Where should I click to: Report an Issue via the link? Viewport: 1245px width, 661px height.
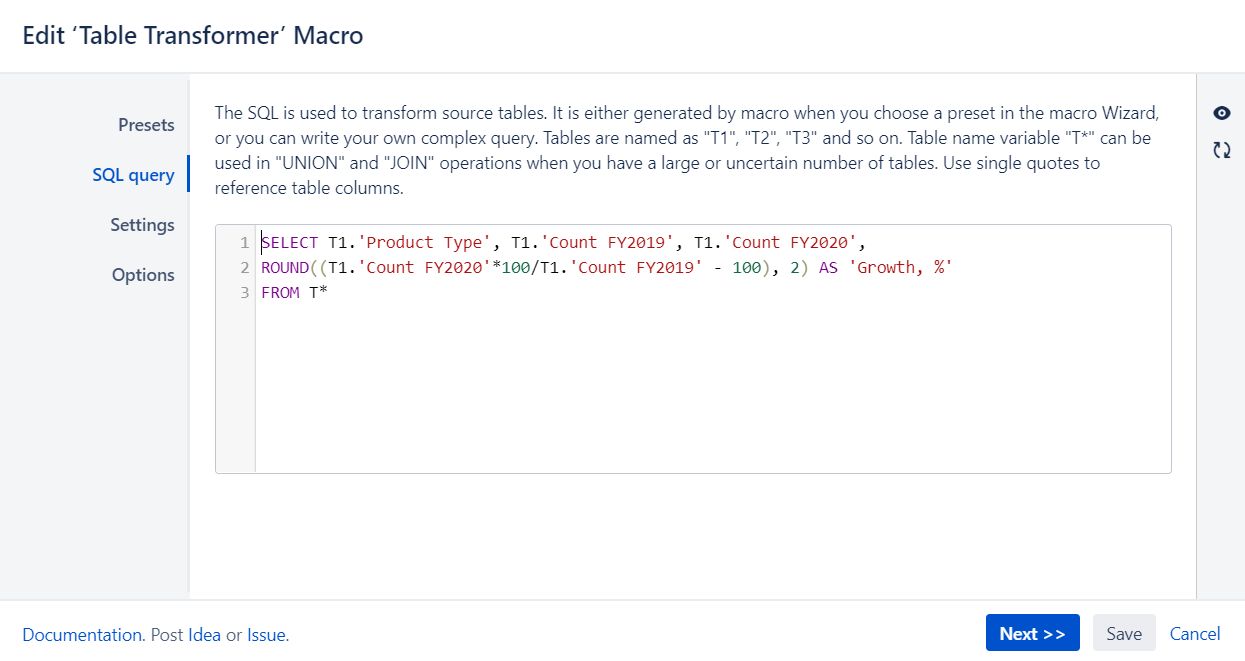click(267, 634)
